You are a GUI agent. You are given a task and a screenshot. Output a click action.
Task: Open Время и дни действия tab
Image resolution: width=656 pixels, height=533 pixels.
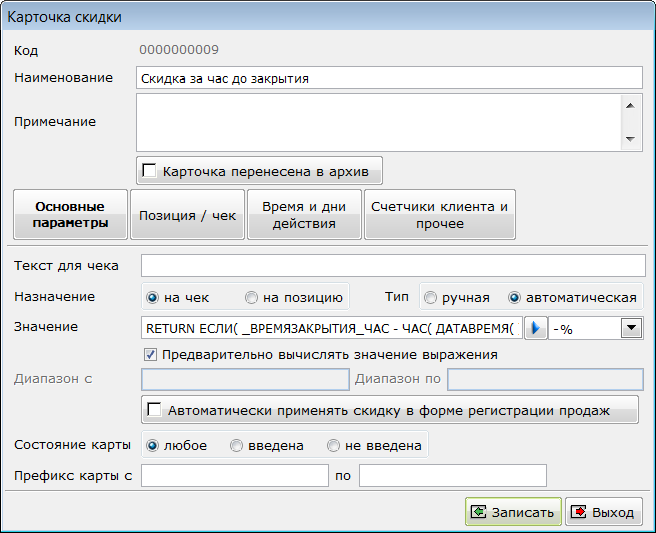[x=304, y=214]
